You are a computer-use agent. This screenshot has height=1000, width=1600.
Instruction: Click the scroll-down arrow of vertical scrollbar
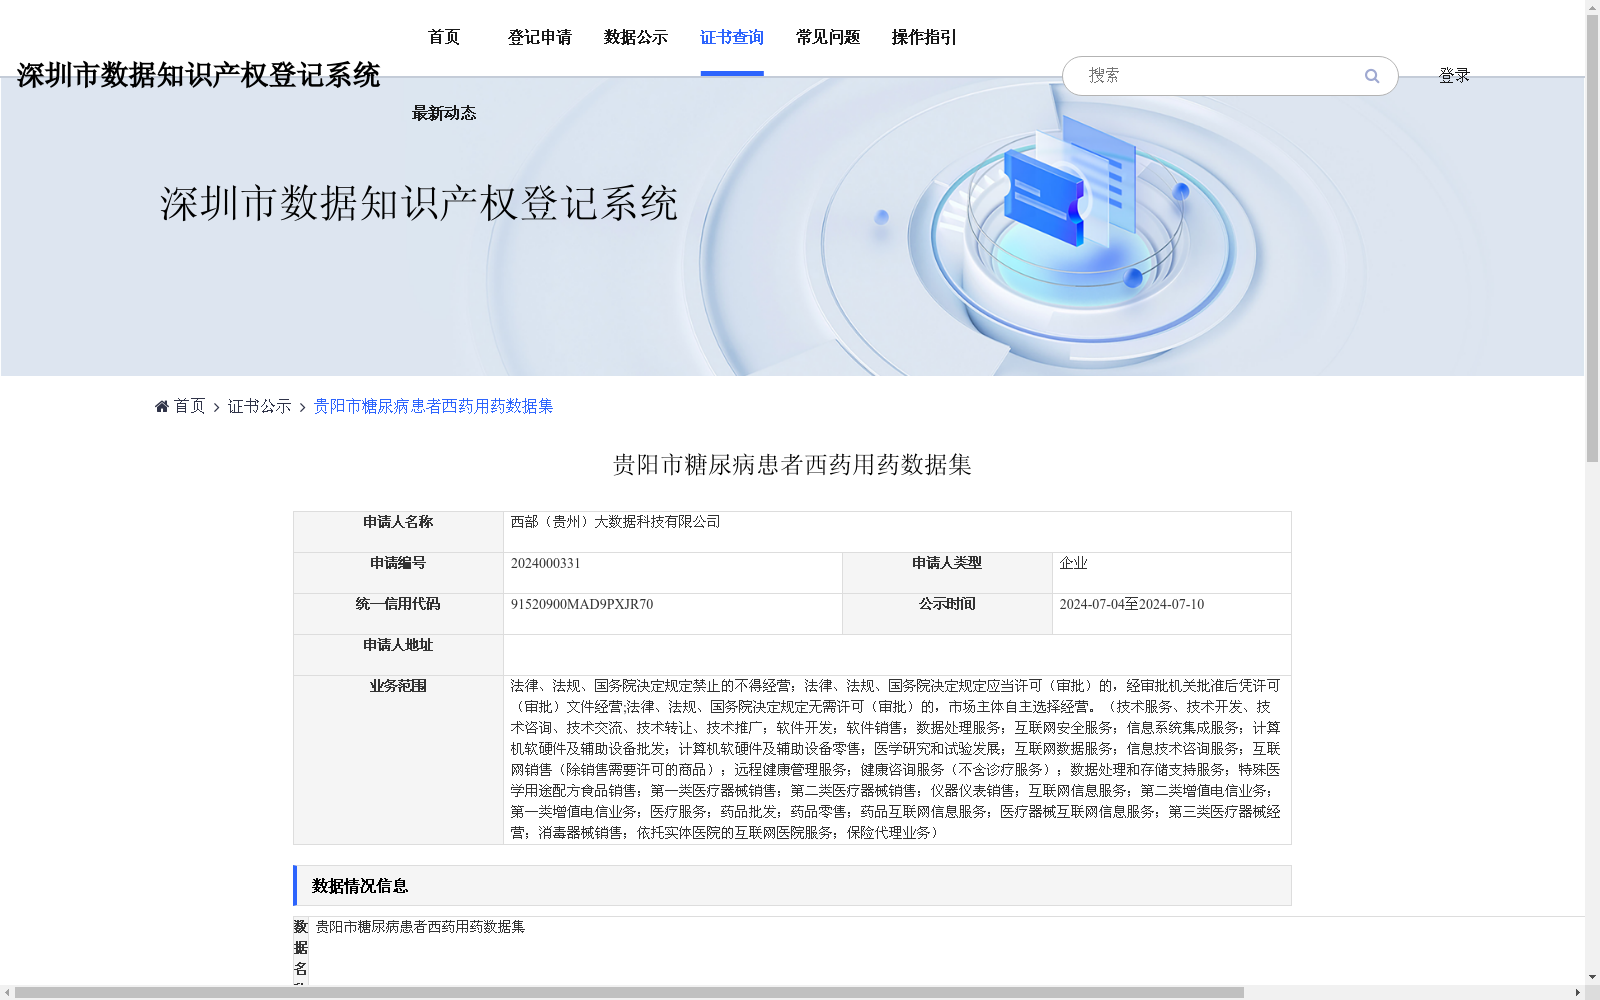pyautogui.click(x=1592, y=977)
